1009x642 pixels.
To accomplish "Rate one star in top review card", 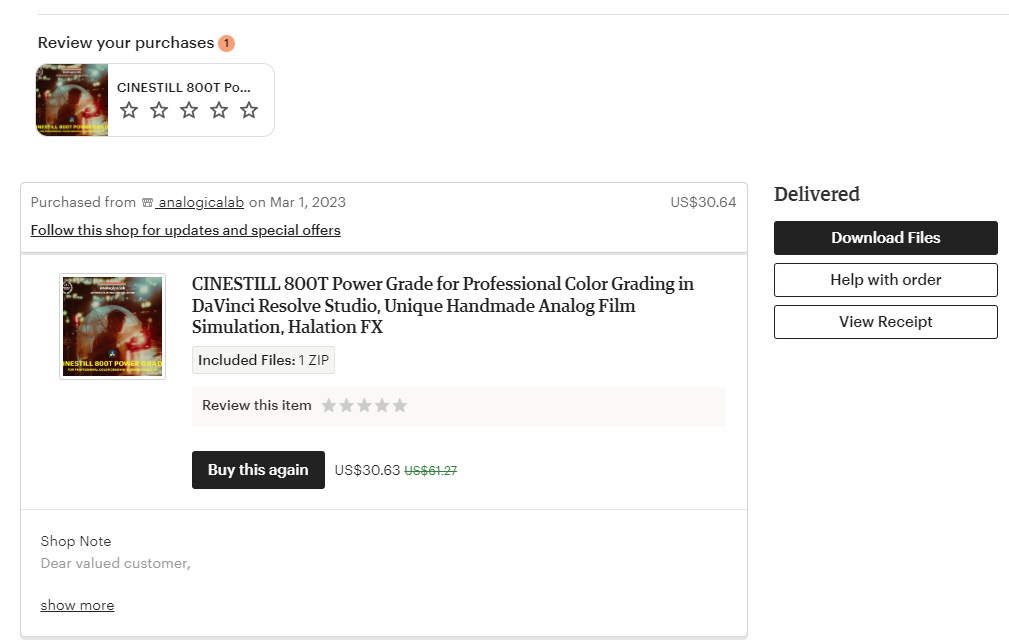I will point(129,110).
